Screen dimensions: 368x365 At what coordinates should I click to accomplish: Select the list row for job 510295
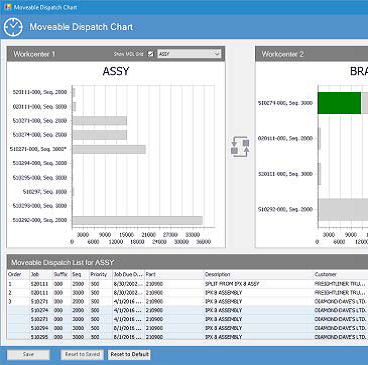point(188,337)
